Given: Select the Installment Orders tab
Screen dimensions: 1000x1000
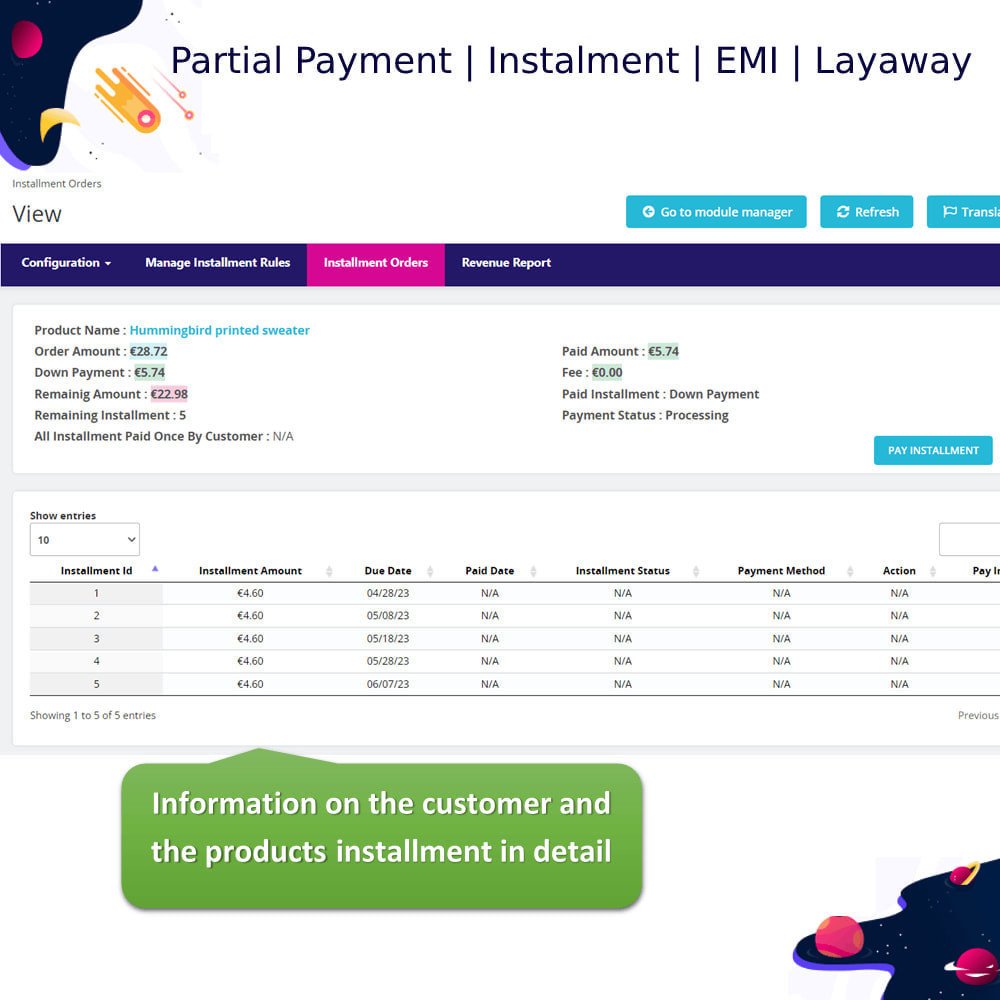Looking at the screenshot, I should pyautogui.click(x=376, y=265).
